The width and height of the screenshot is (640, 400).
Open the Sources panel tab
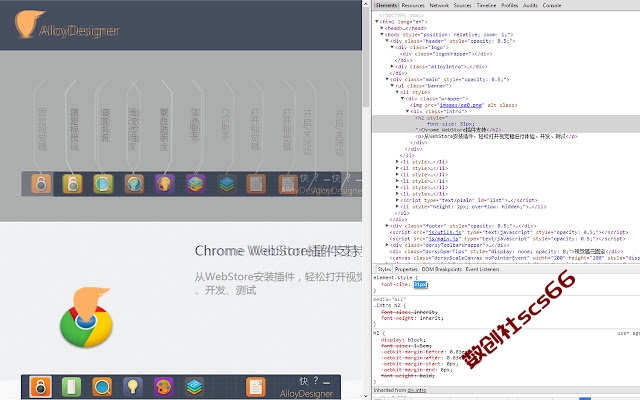[x=462, y=5]
